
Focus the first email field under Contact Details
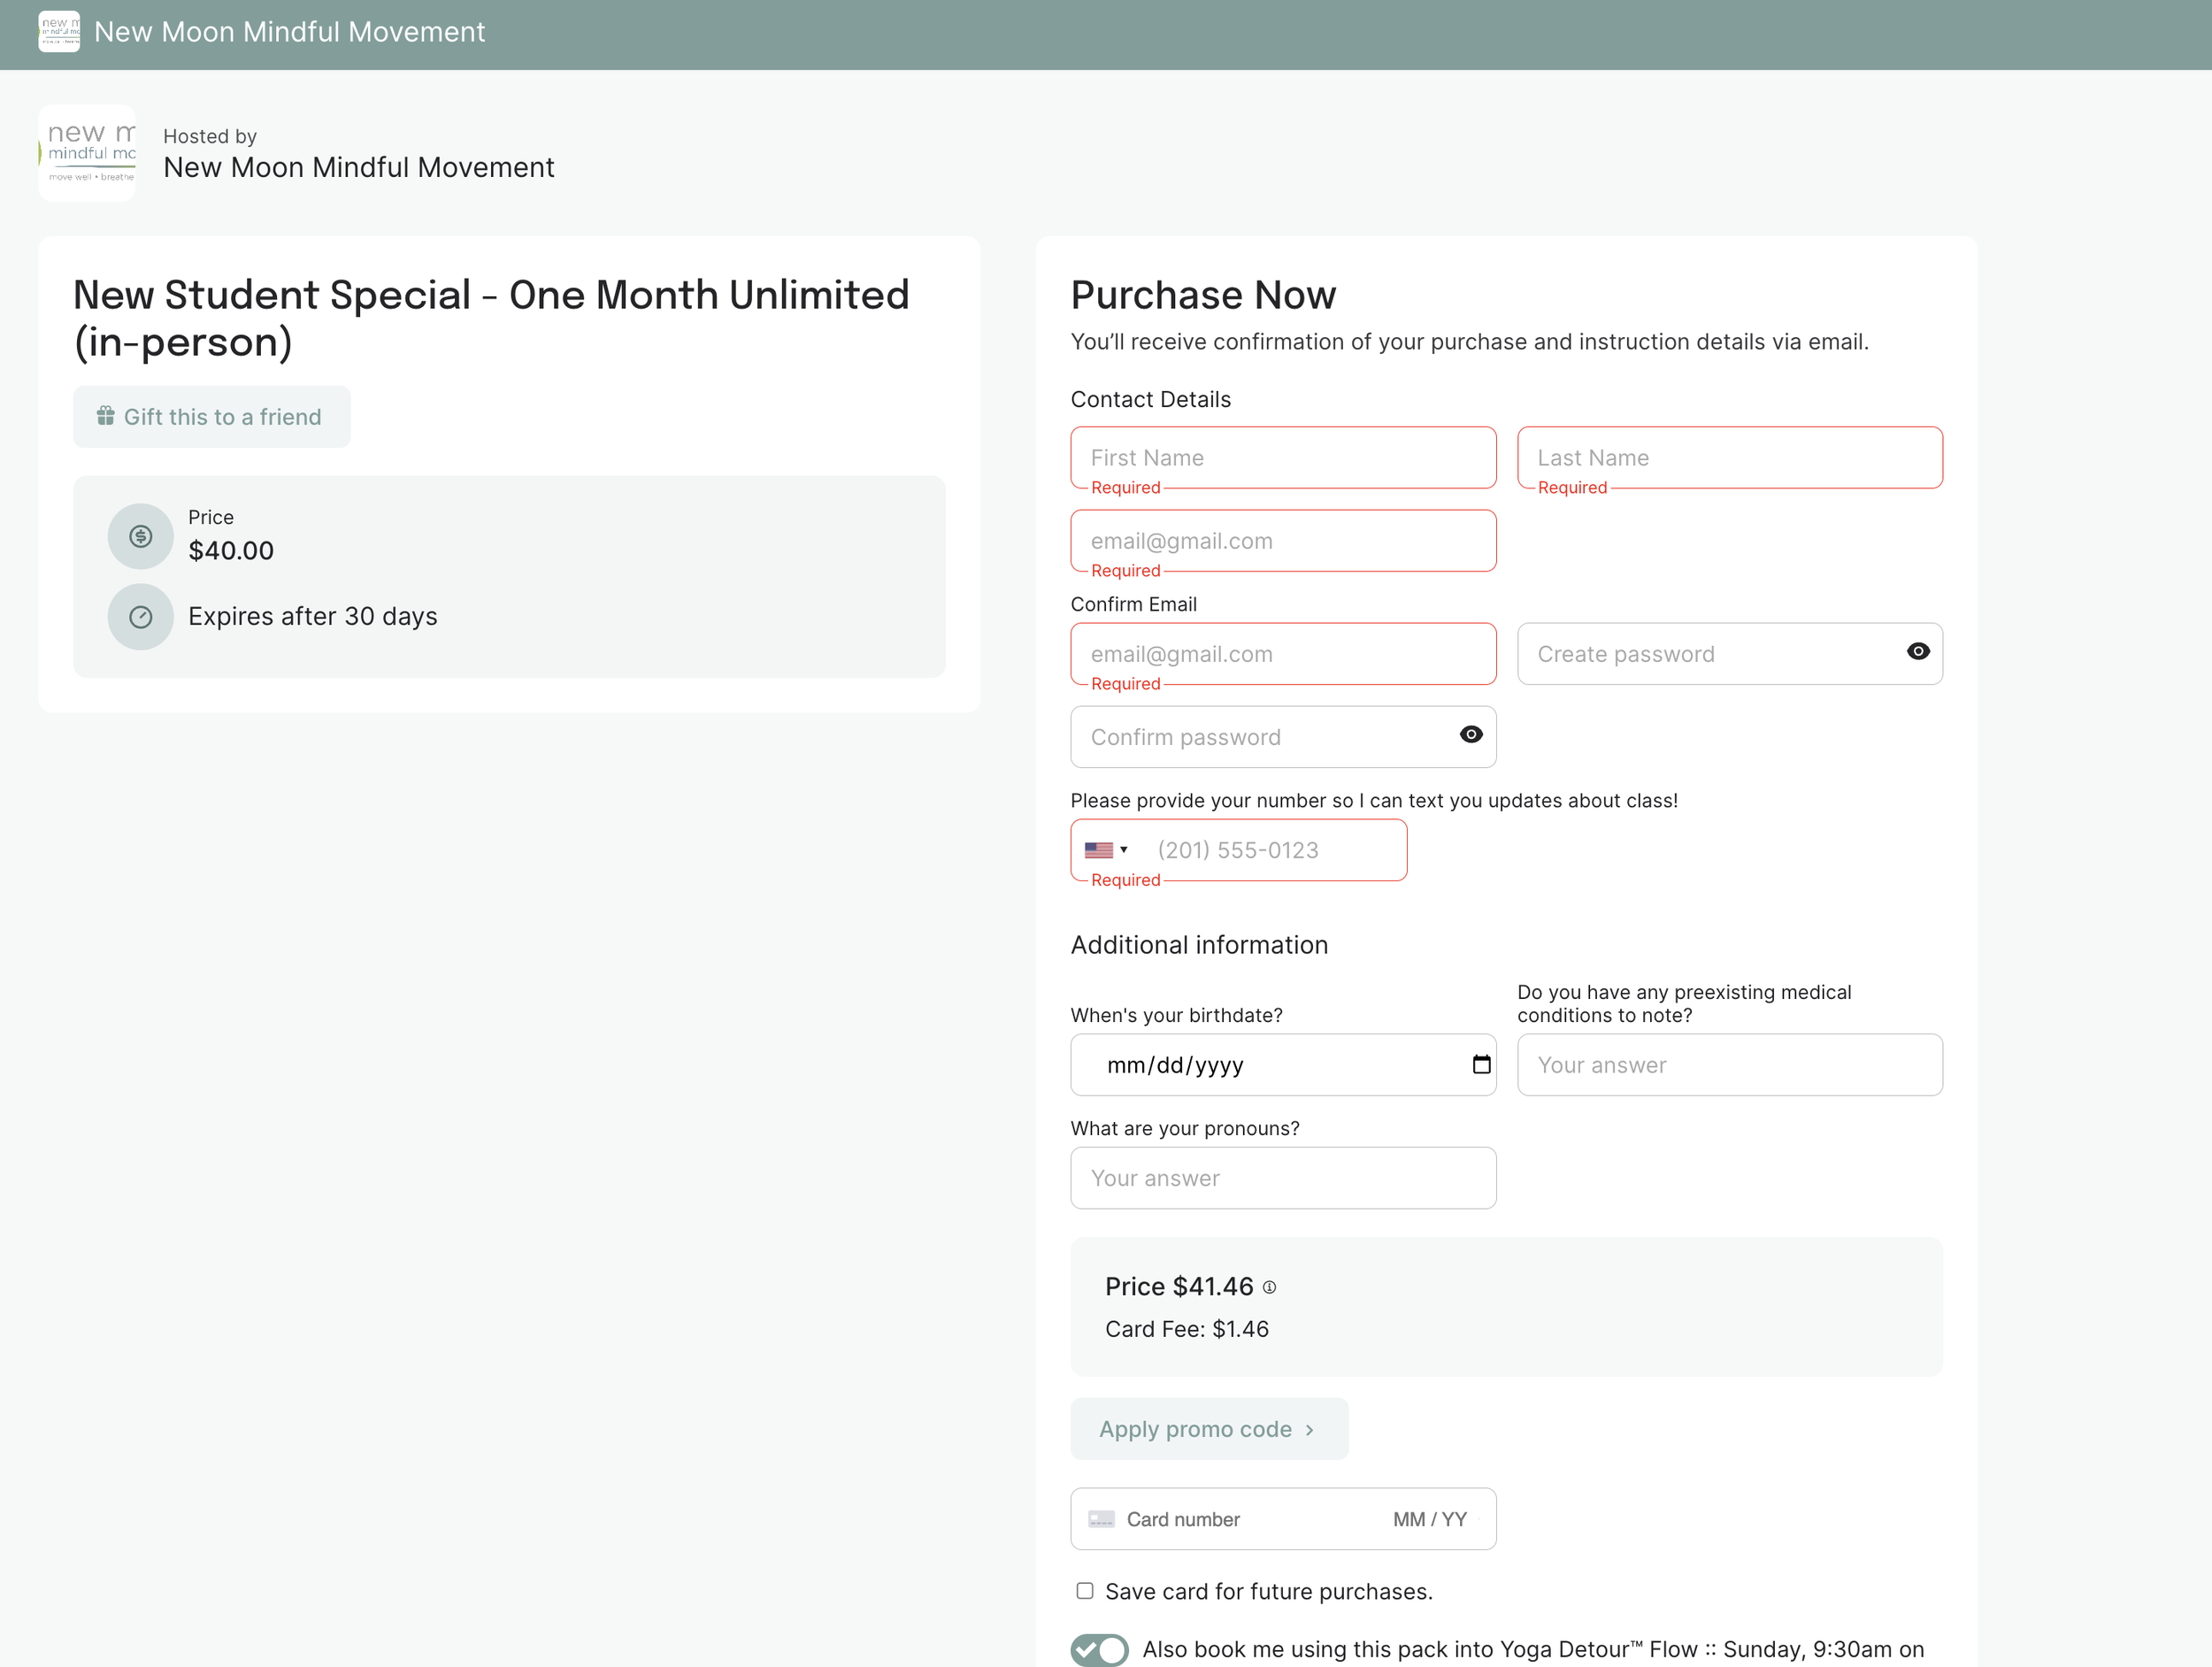(1283, 541)
